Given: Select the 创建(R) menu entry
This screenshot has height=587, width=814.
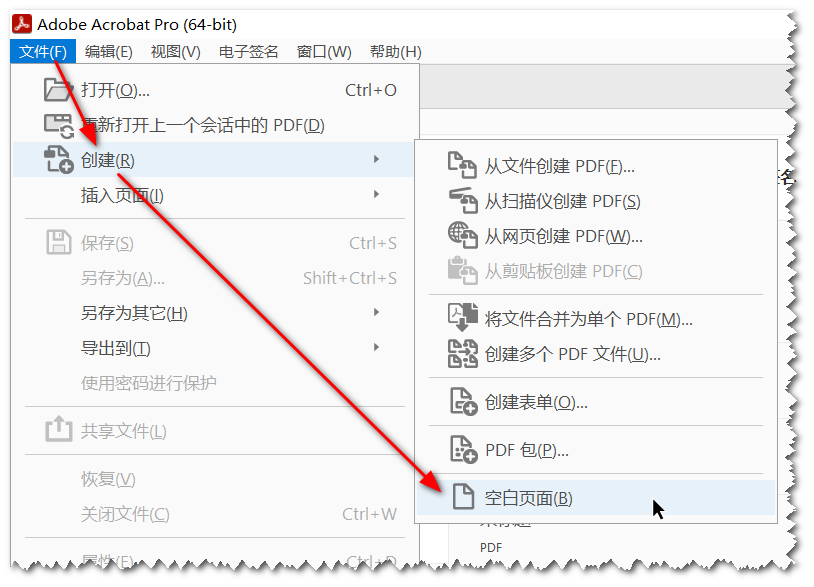Looking at the screenshot, I should (x=214, y=160).
